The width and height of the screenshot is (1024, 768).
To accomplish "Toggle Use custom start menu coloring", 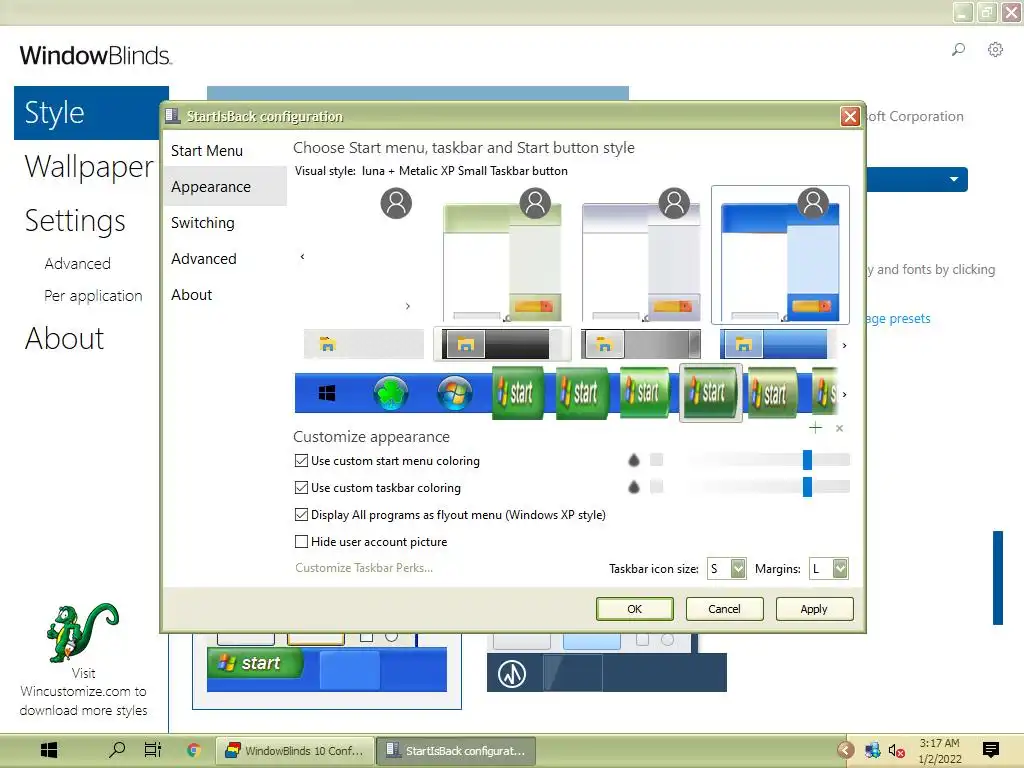I will point(301,461).
